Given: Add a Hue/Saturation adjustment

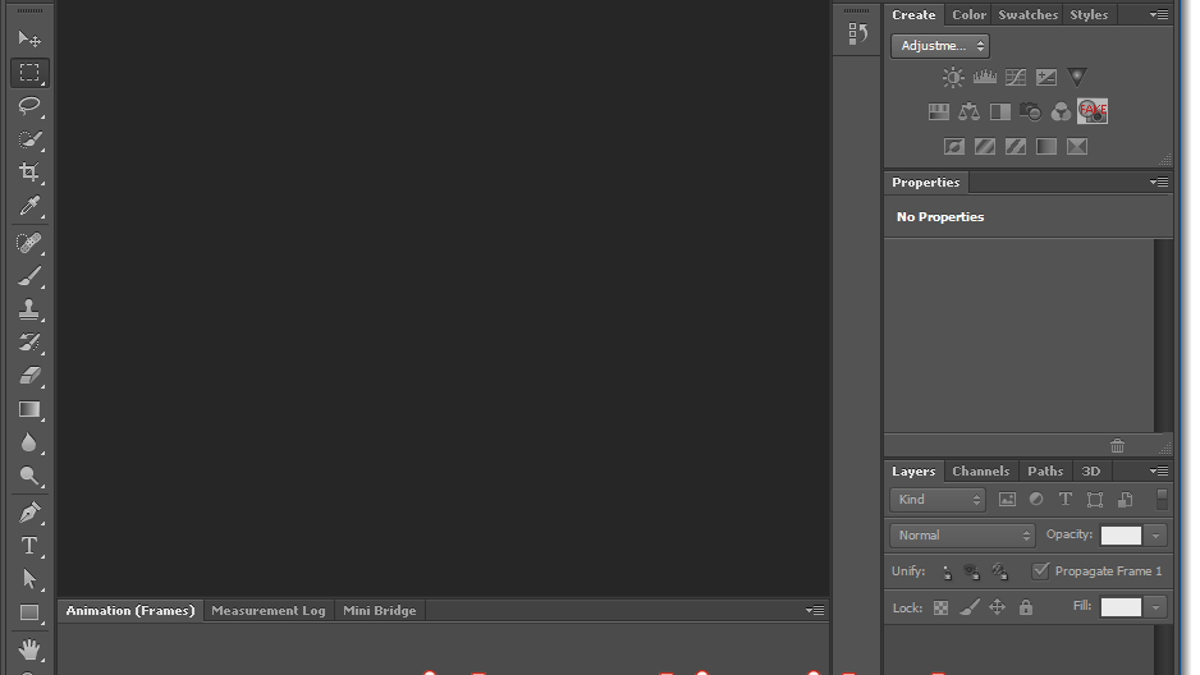Looking at the screenshot, I should (938, 112).
